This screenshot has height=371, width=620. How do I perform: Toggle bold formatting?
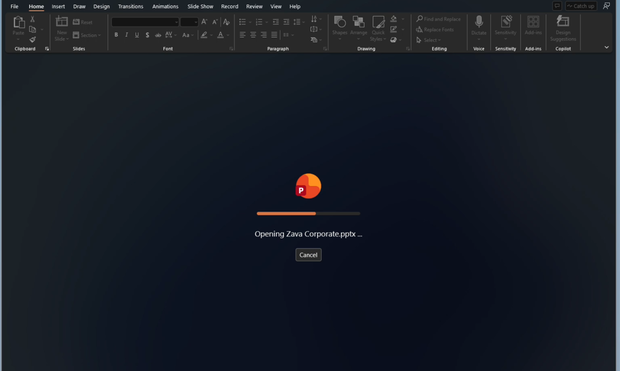click(x=116, y=35)
